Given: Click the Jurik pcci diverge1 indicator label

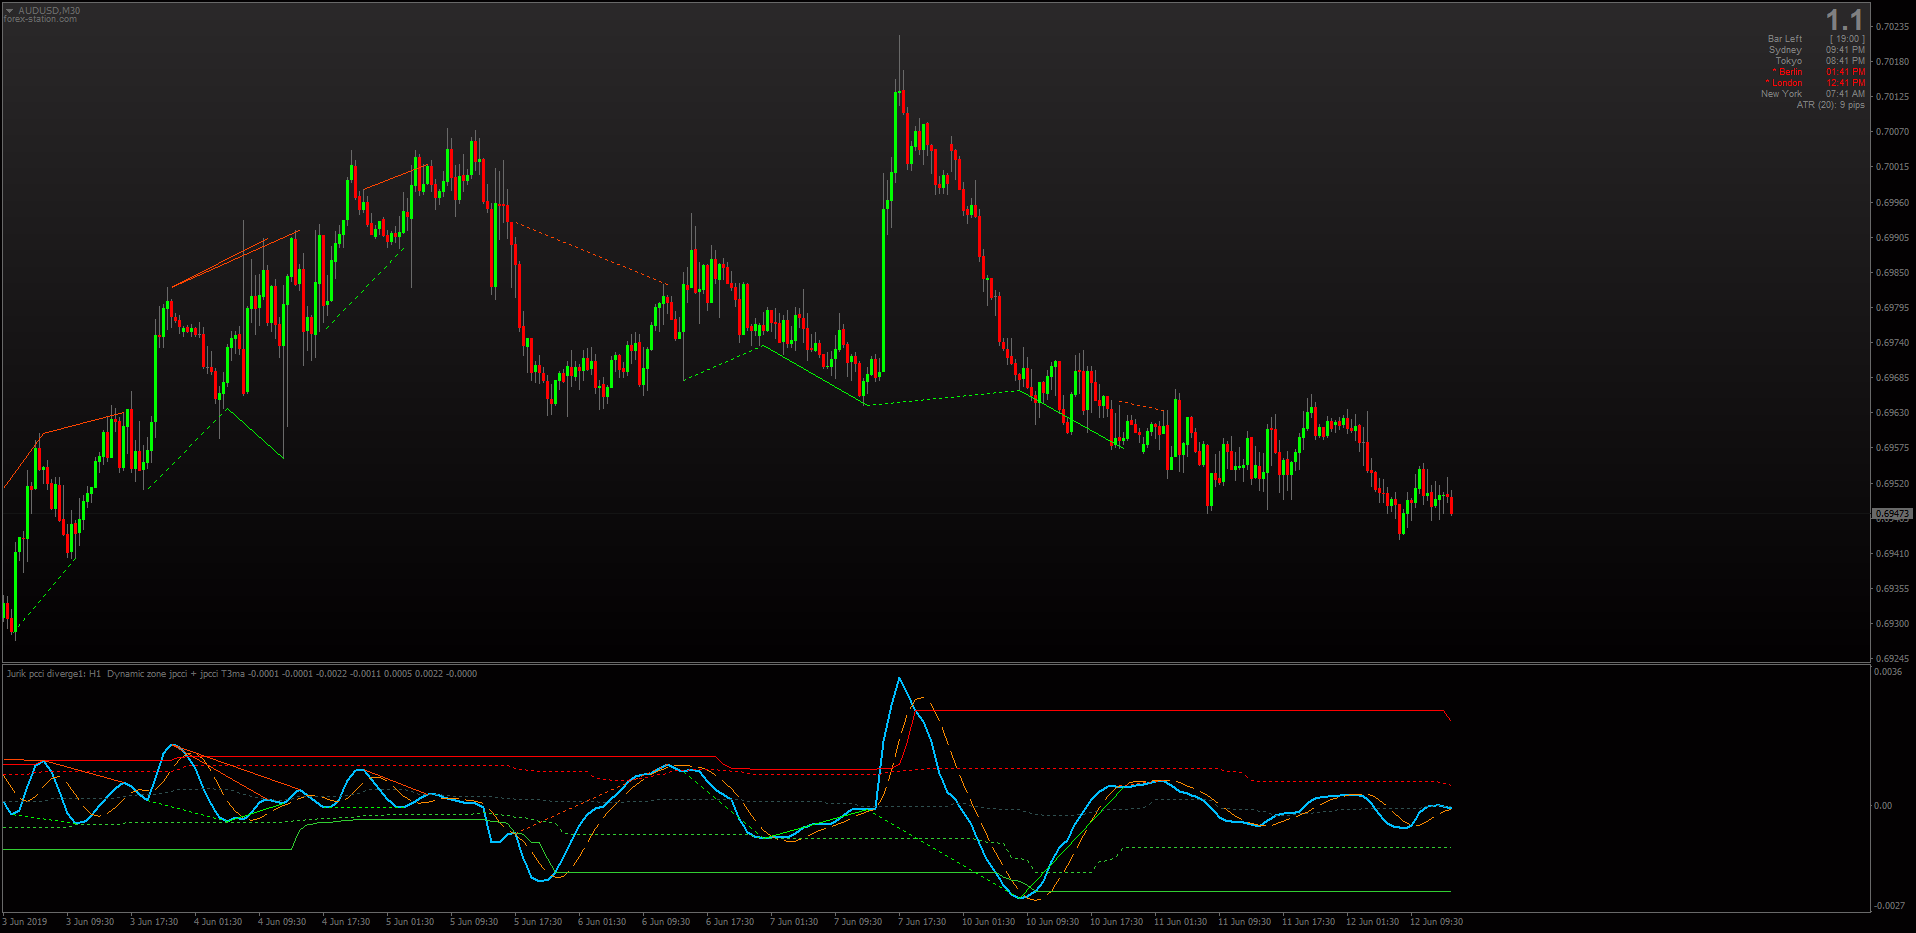Looking at the screenshot, I should pos(54,674).
